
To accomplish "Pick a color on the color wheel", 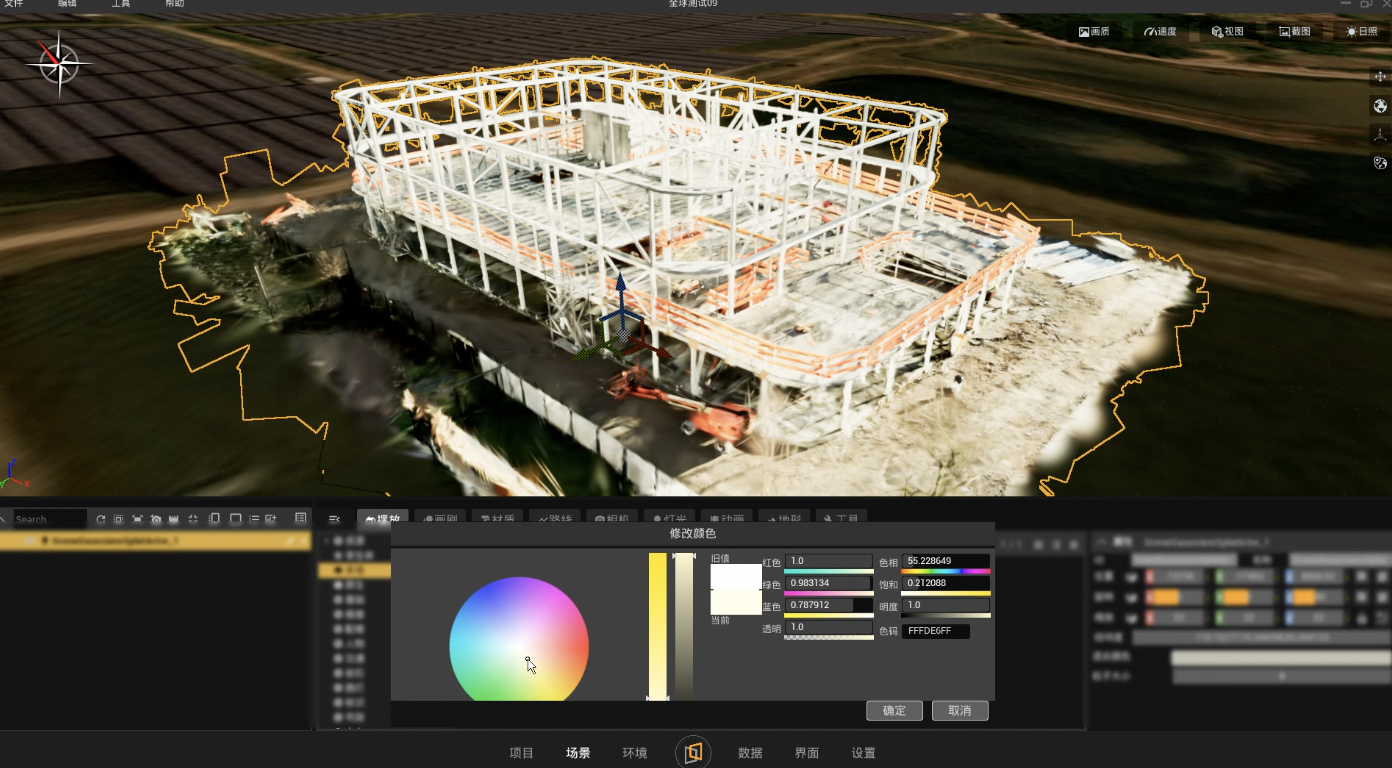I will pyautogui.click(x=518, y=639).
